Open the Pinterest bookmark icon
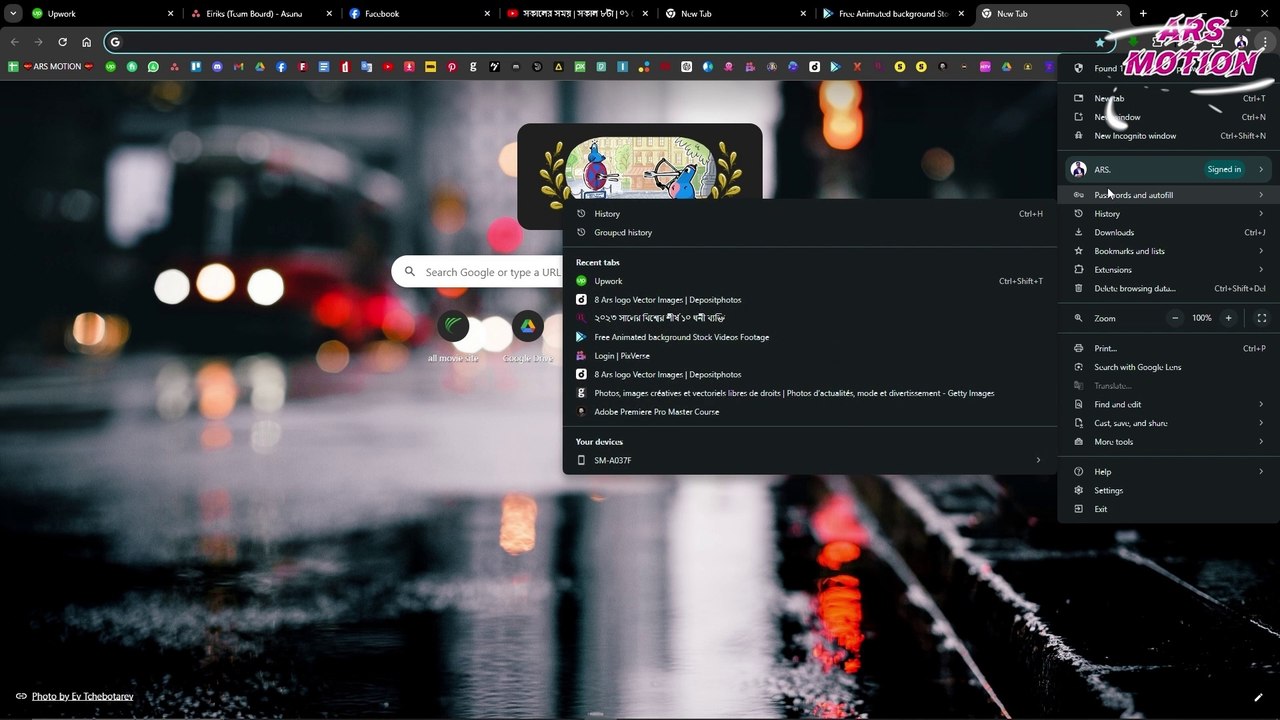The height and width of the screenshot is (720, 1280). click(452, 67)
